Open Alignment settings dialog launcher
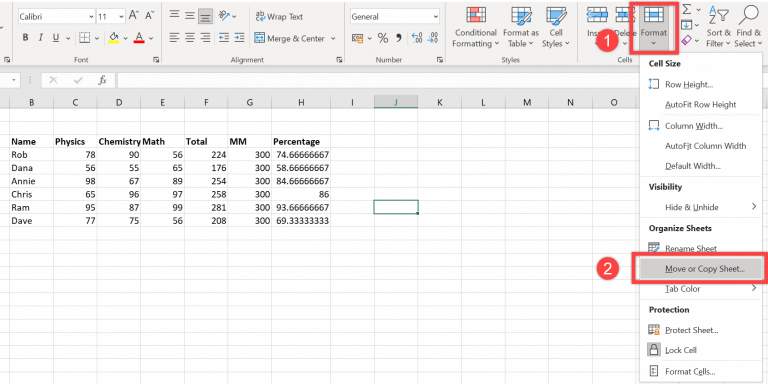This screenshot has width=768, height=384. click(339, 60)
